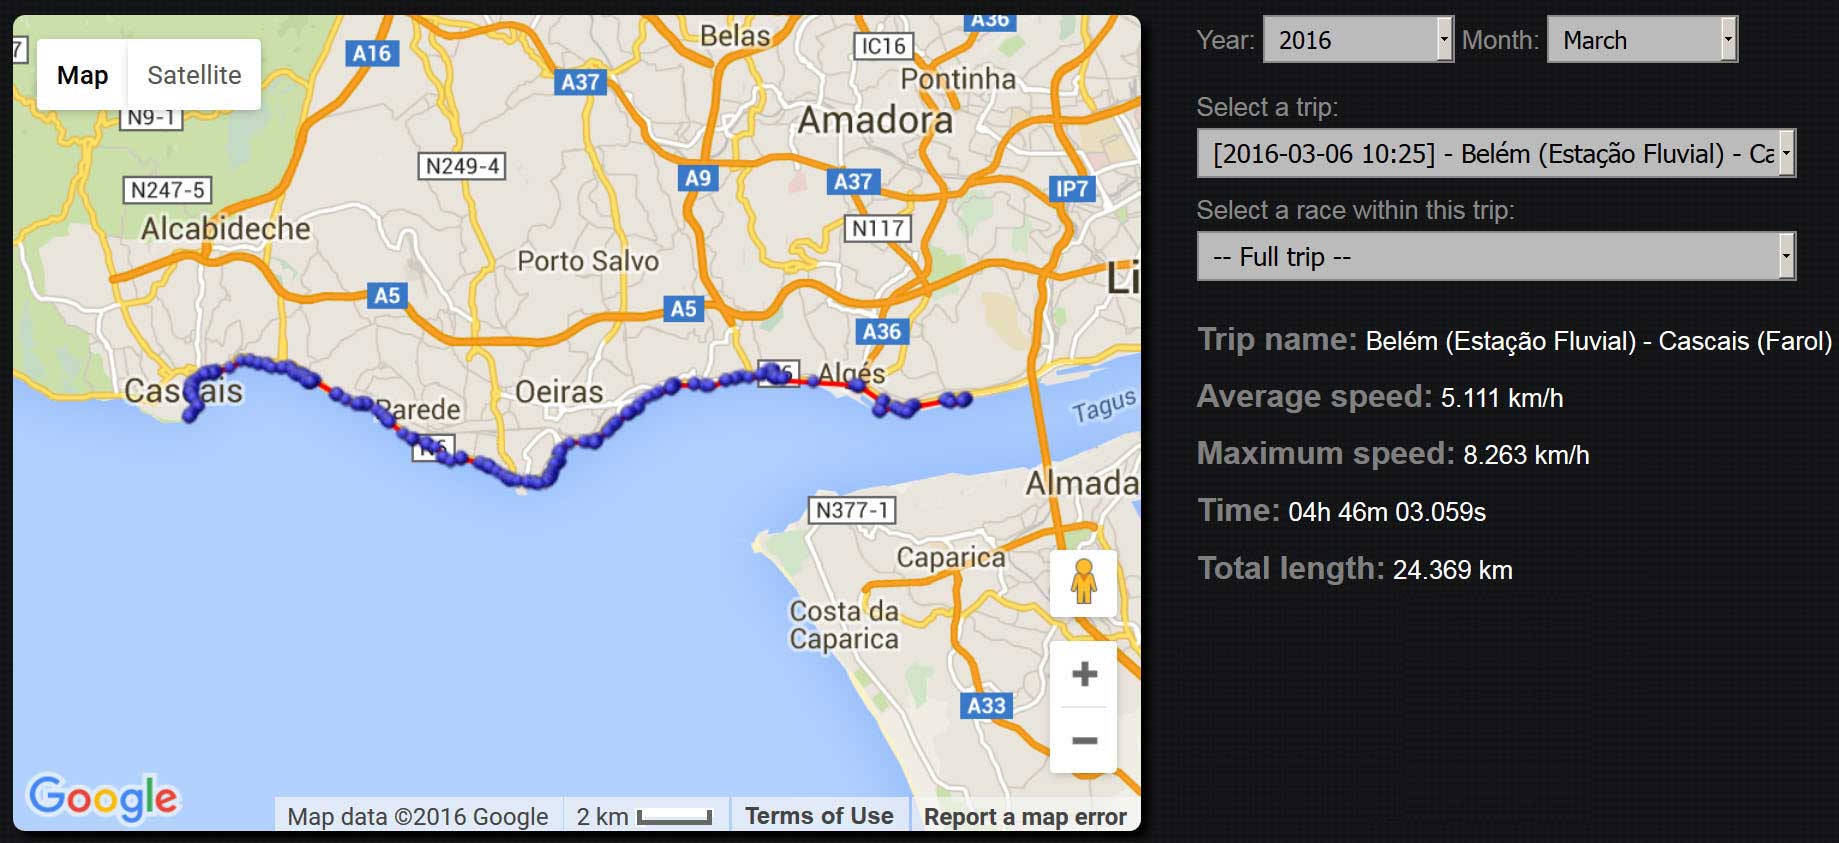Switch the map to Satellite view
The image size is (1839, 843).
pyautogui.click(x=194, y=75)
